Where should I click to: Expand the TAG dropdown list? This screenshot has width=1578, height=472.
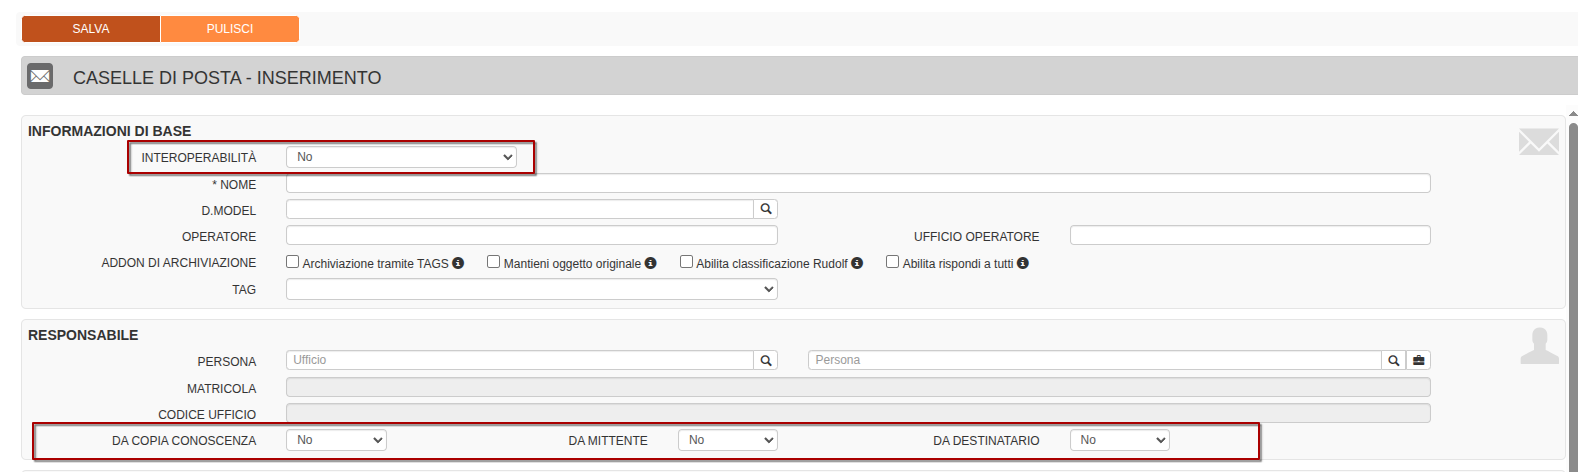(x=531, y=289)
